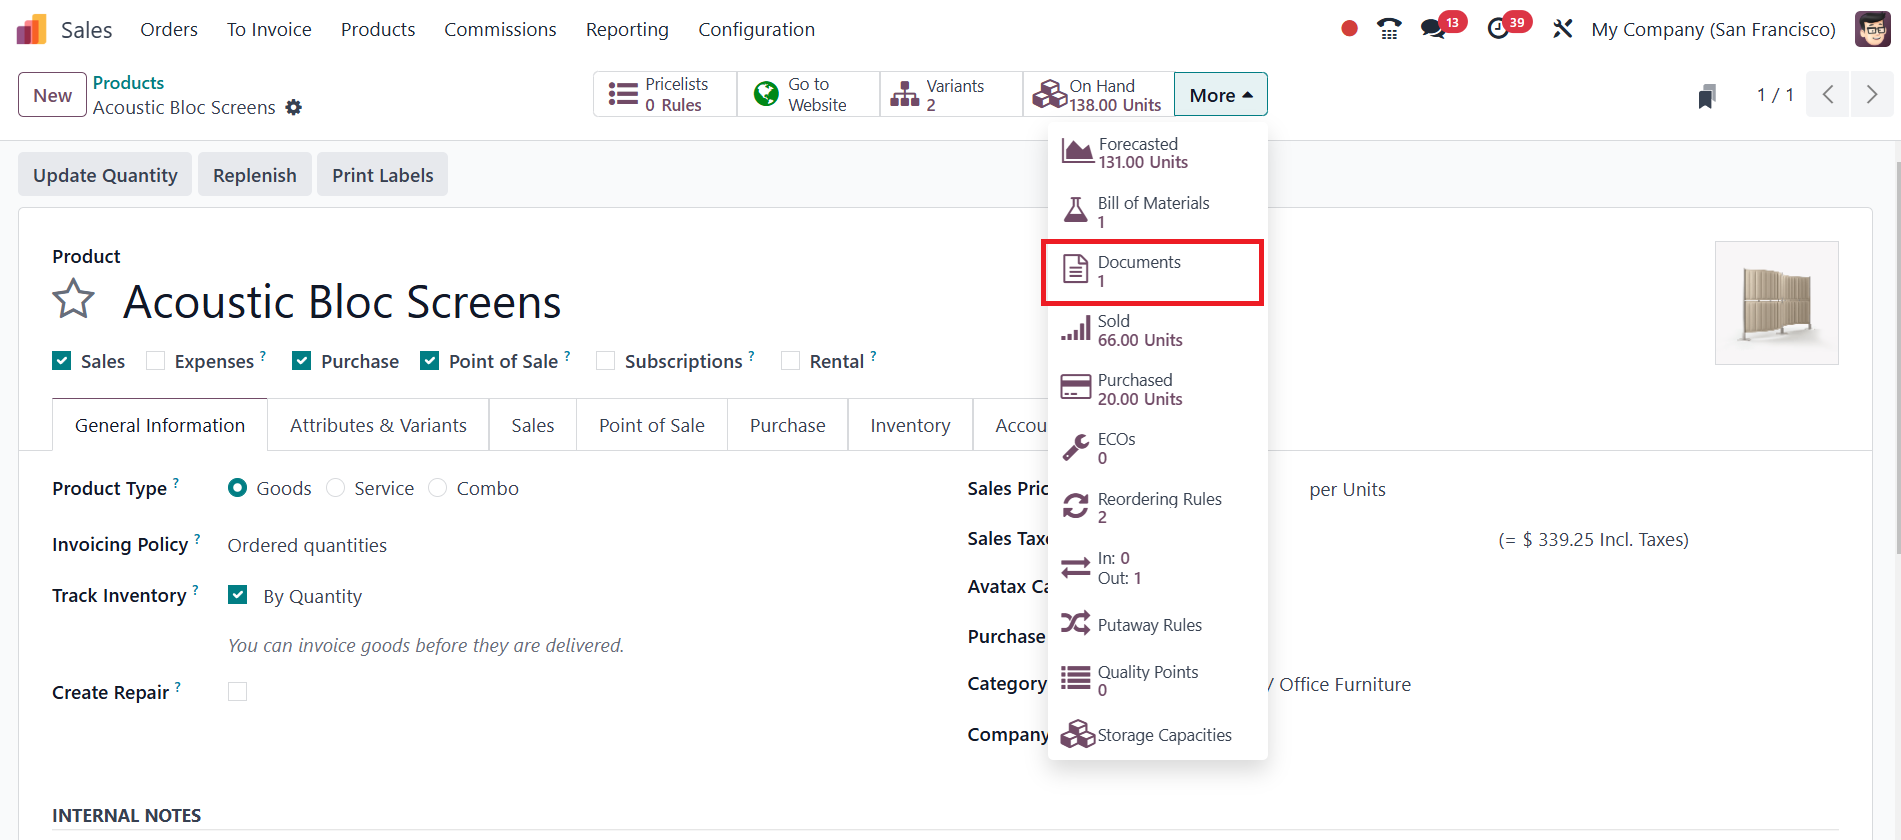
Task: Check the Rental checkbox
Action: 790,361
